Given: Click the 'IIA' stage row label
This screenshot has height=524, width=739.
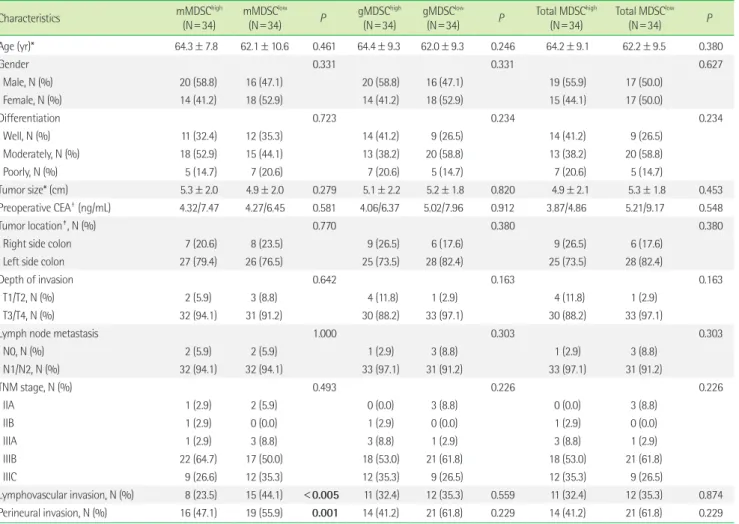Looking at the screenshot, I should [x=8, y=405].
